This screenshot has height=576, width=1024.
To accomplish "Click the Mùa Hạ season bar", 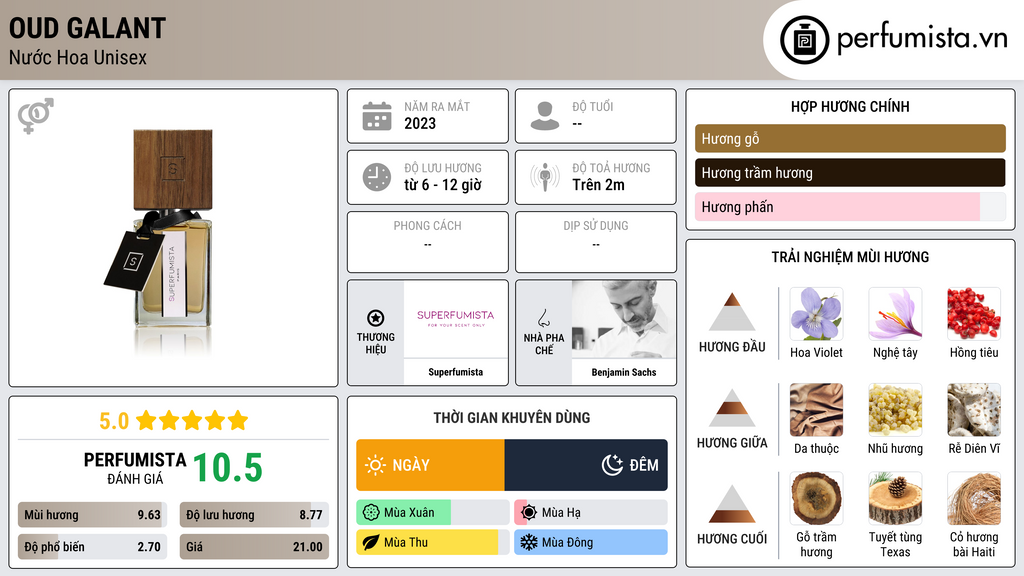I will [x=591, y=513].
